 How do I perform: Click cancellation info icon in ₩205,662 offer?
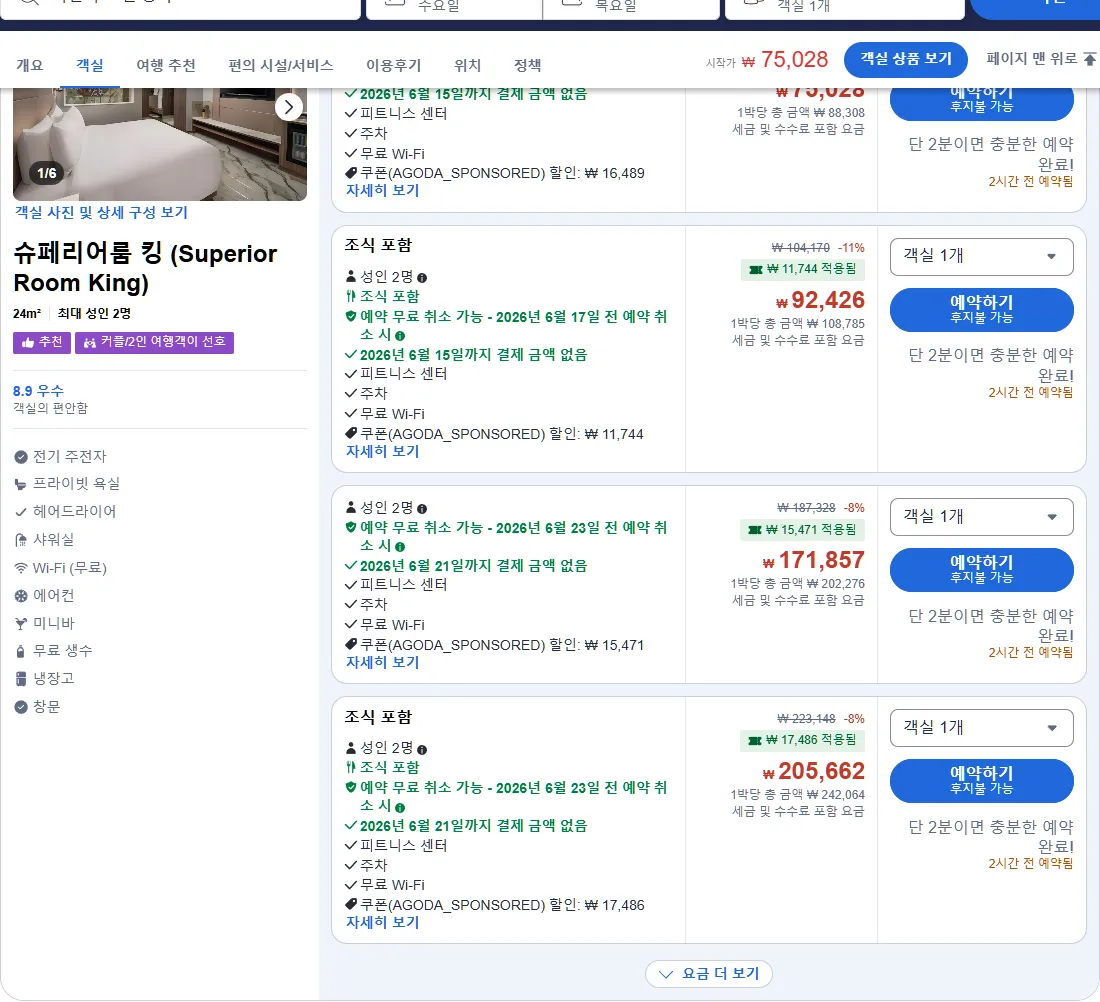(400, 808)
